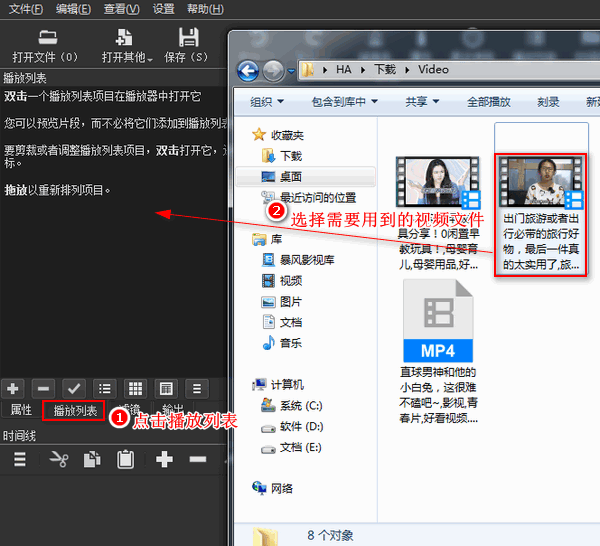Select 桌面 in navigation pane
The image size is (600, 546).
click(x=305, y=176)
